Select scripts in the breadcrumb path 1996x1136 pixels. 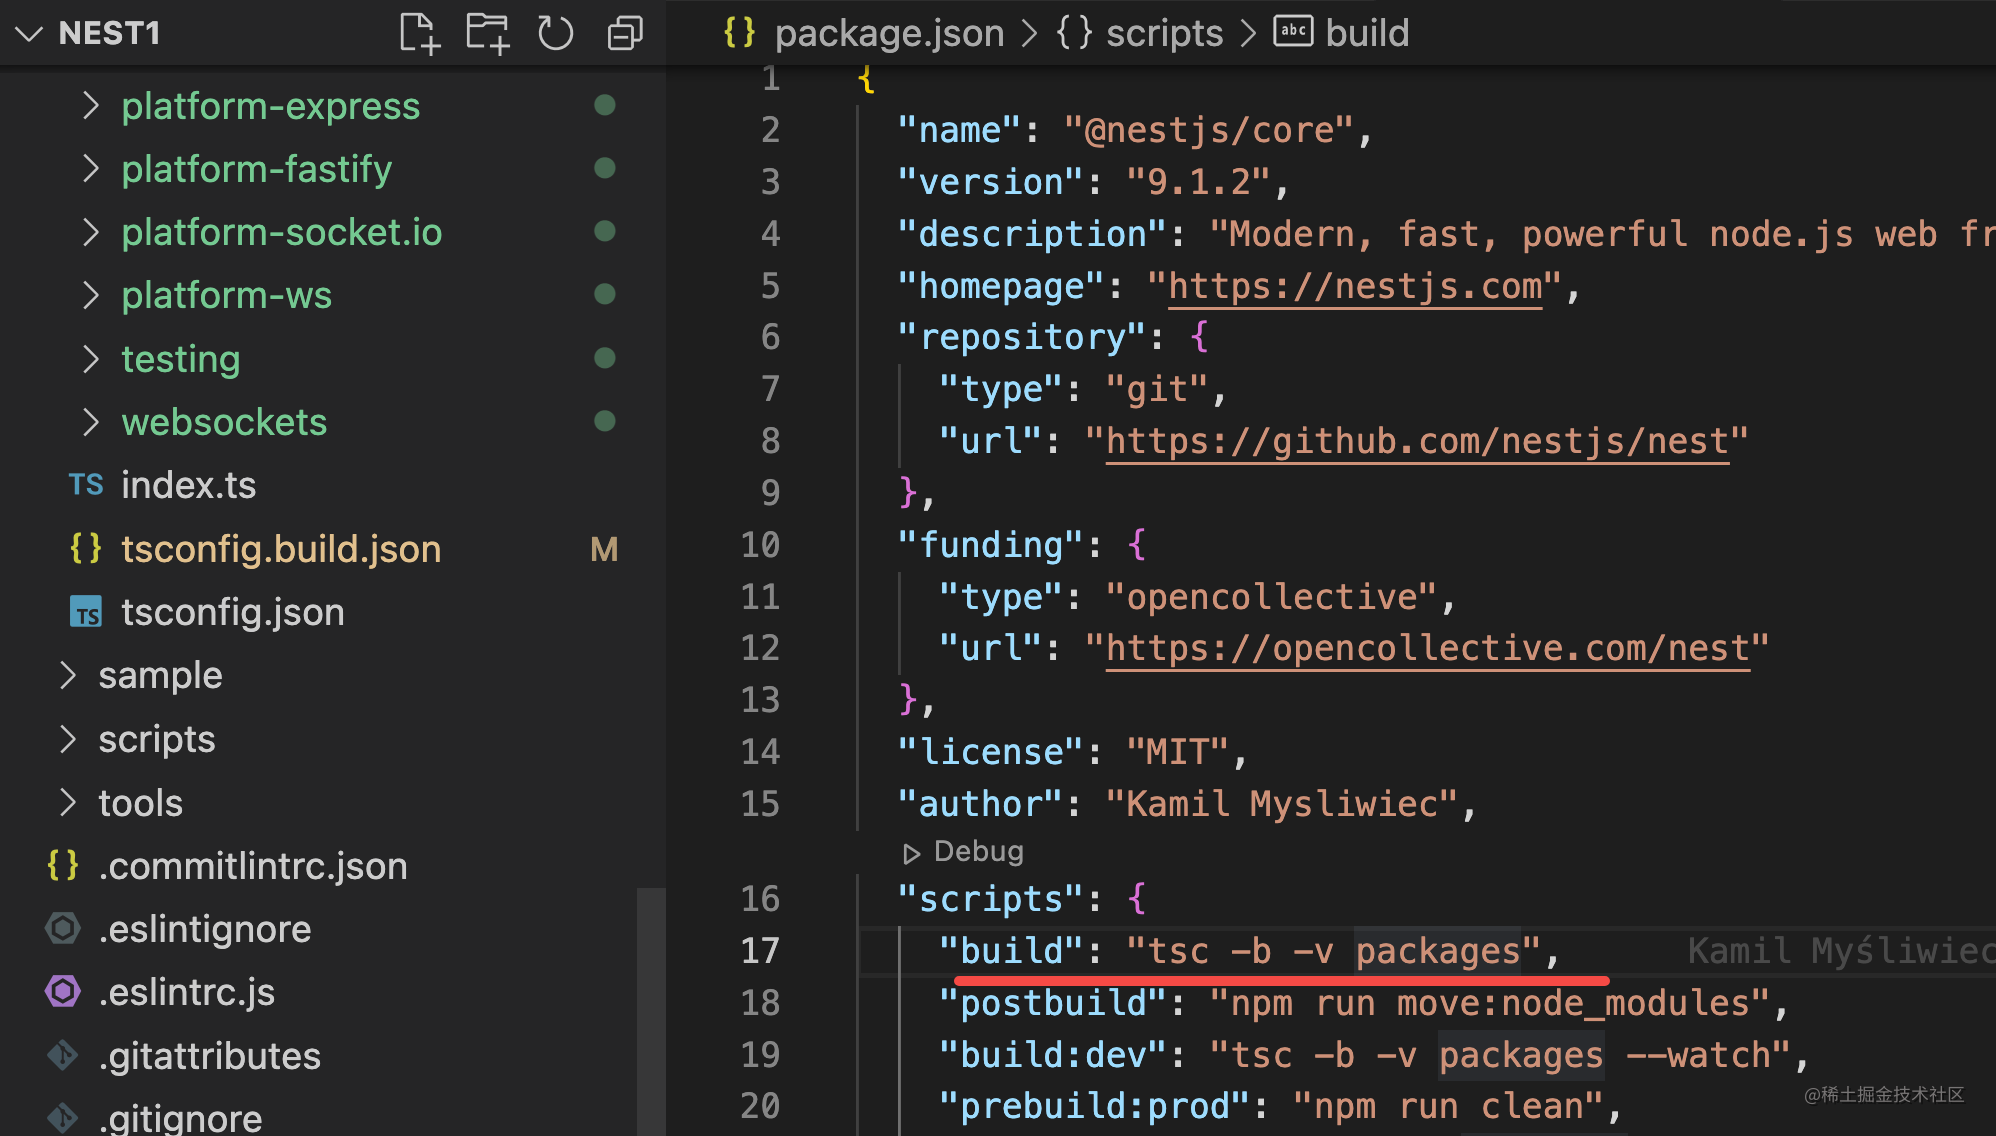1164,33
